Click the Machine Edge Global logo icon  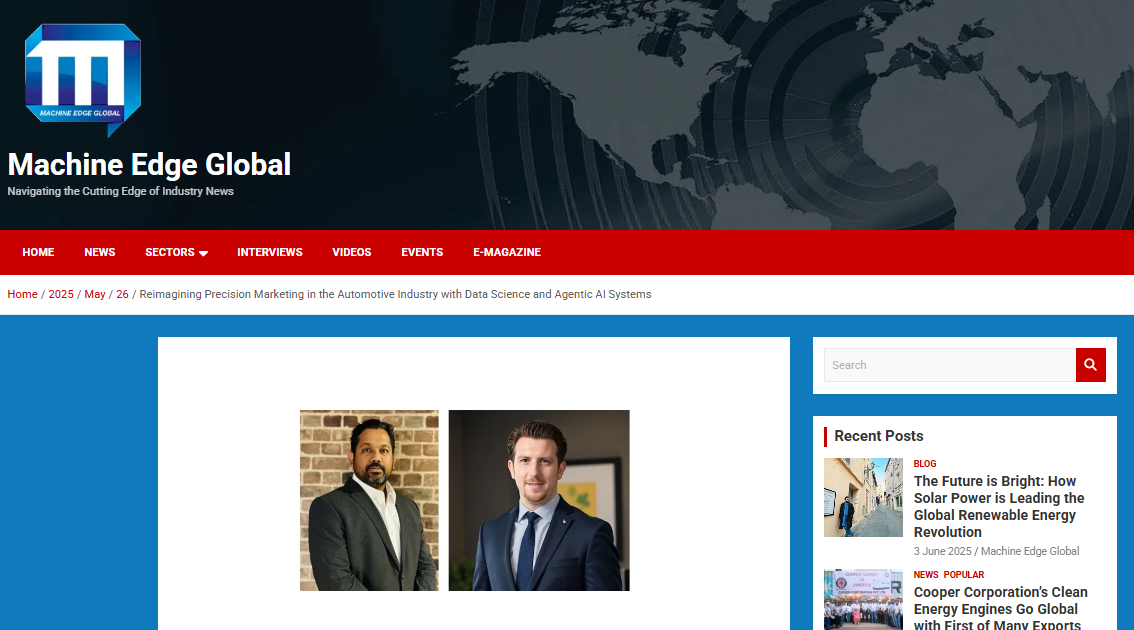pos(82,80)
